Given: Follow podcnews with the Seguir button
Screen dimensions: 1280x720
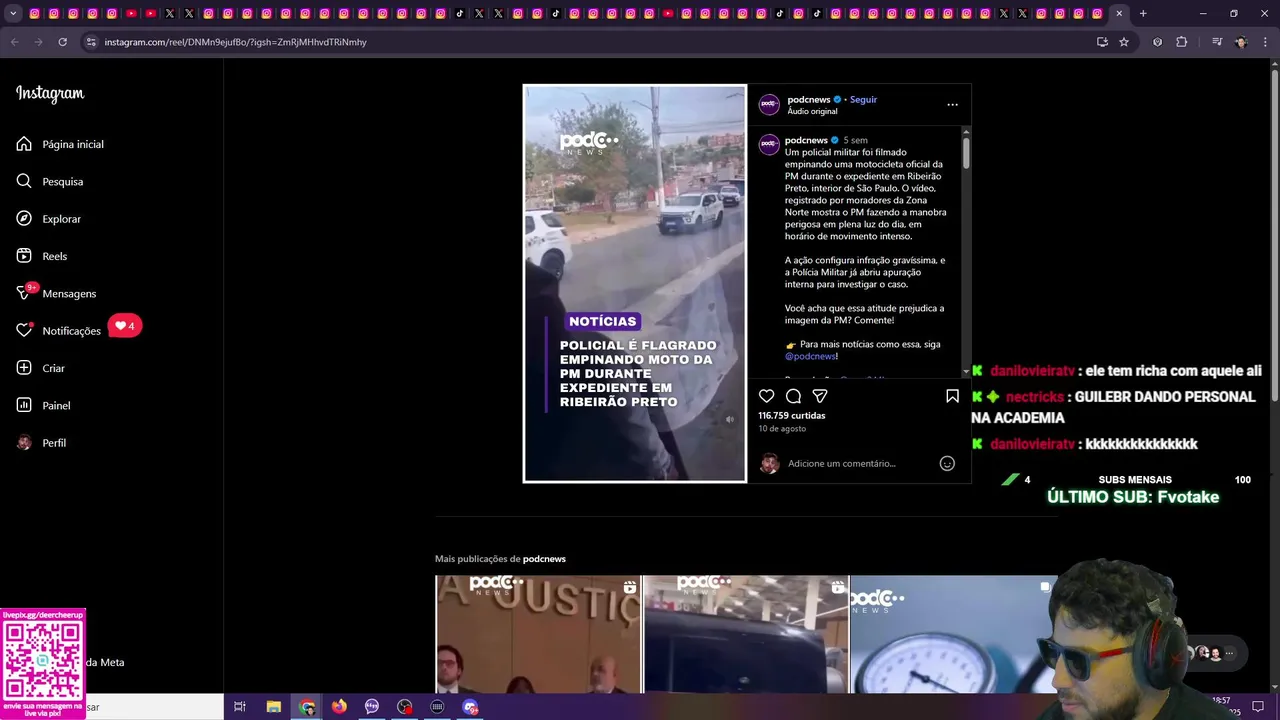Looking at the screenshot, I should [x=863, y=99].
